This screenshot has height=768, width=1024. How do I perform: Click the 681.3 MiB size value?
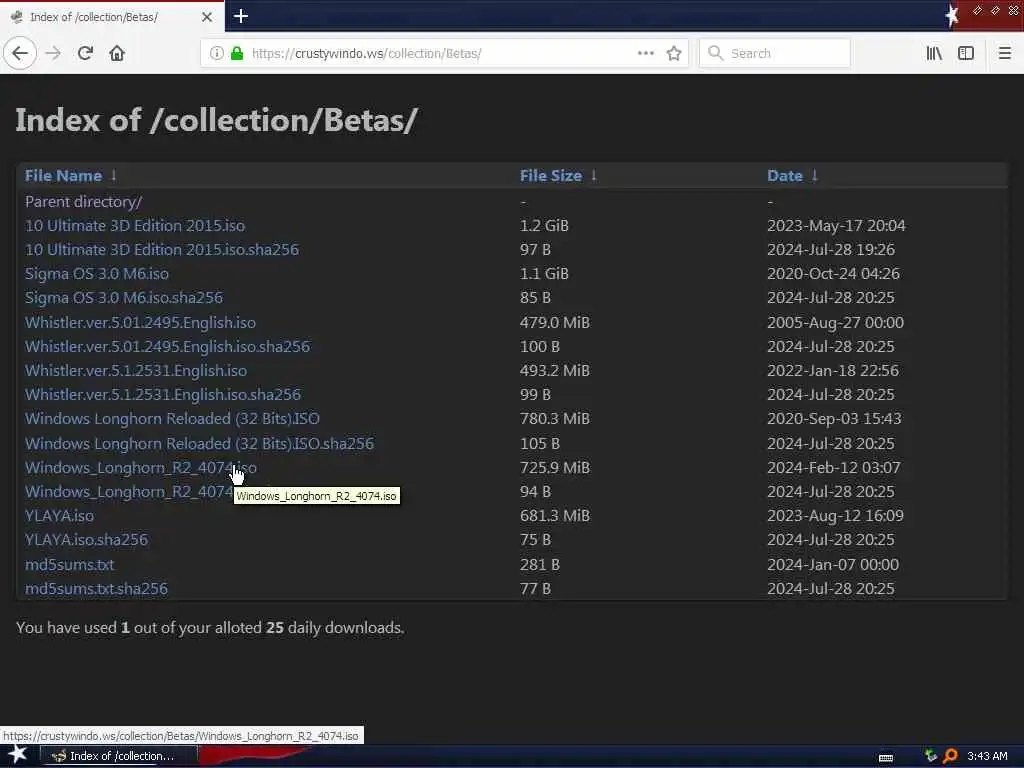[x=554, y=515]
